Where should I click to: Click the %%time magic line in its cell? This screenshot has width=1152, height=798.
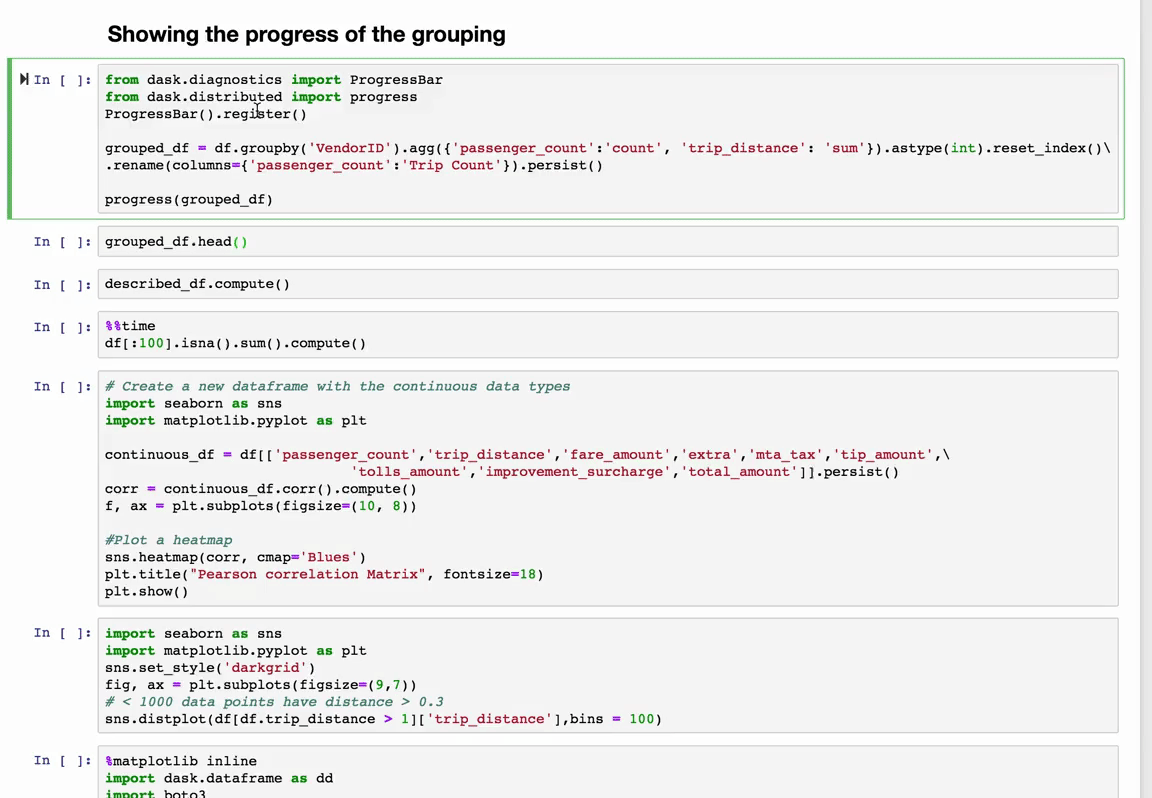pos(131,326)
